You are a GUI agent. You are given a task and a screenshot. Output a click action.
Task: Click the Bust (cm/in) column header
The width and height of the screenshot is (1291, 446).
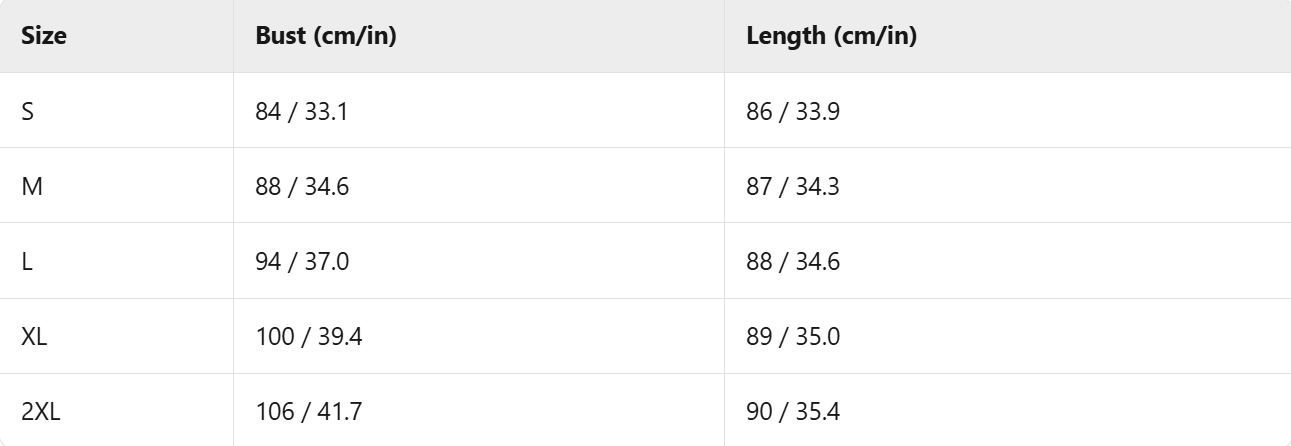(x=328, y=36)
